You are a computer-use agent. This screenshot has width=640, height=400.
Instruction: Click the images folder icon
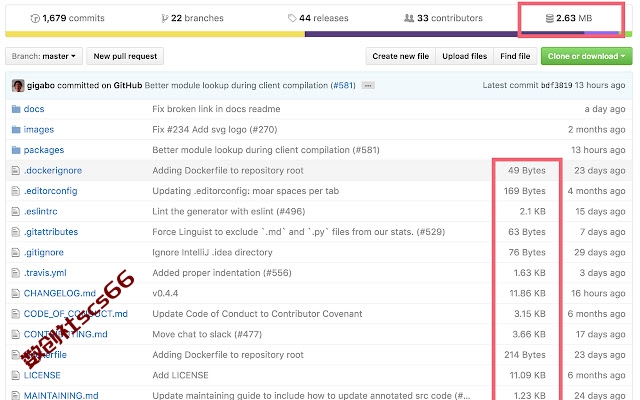pyautogui.click(x=16, y=129)
